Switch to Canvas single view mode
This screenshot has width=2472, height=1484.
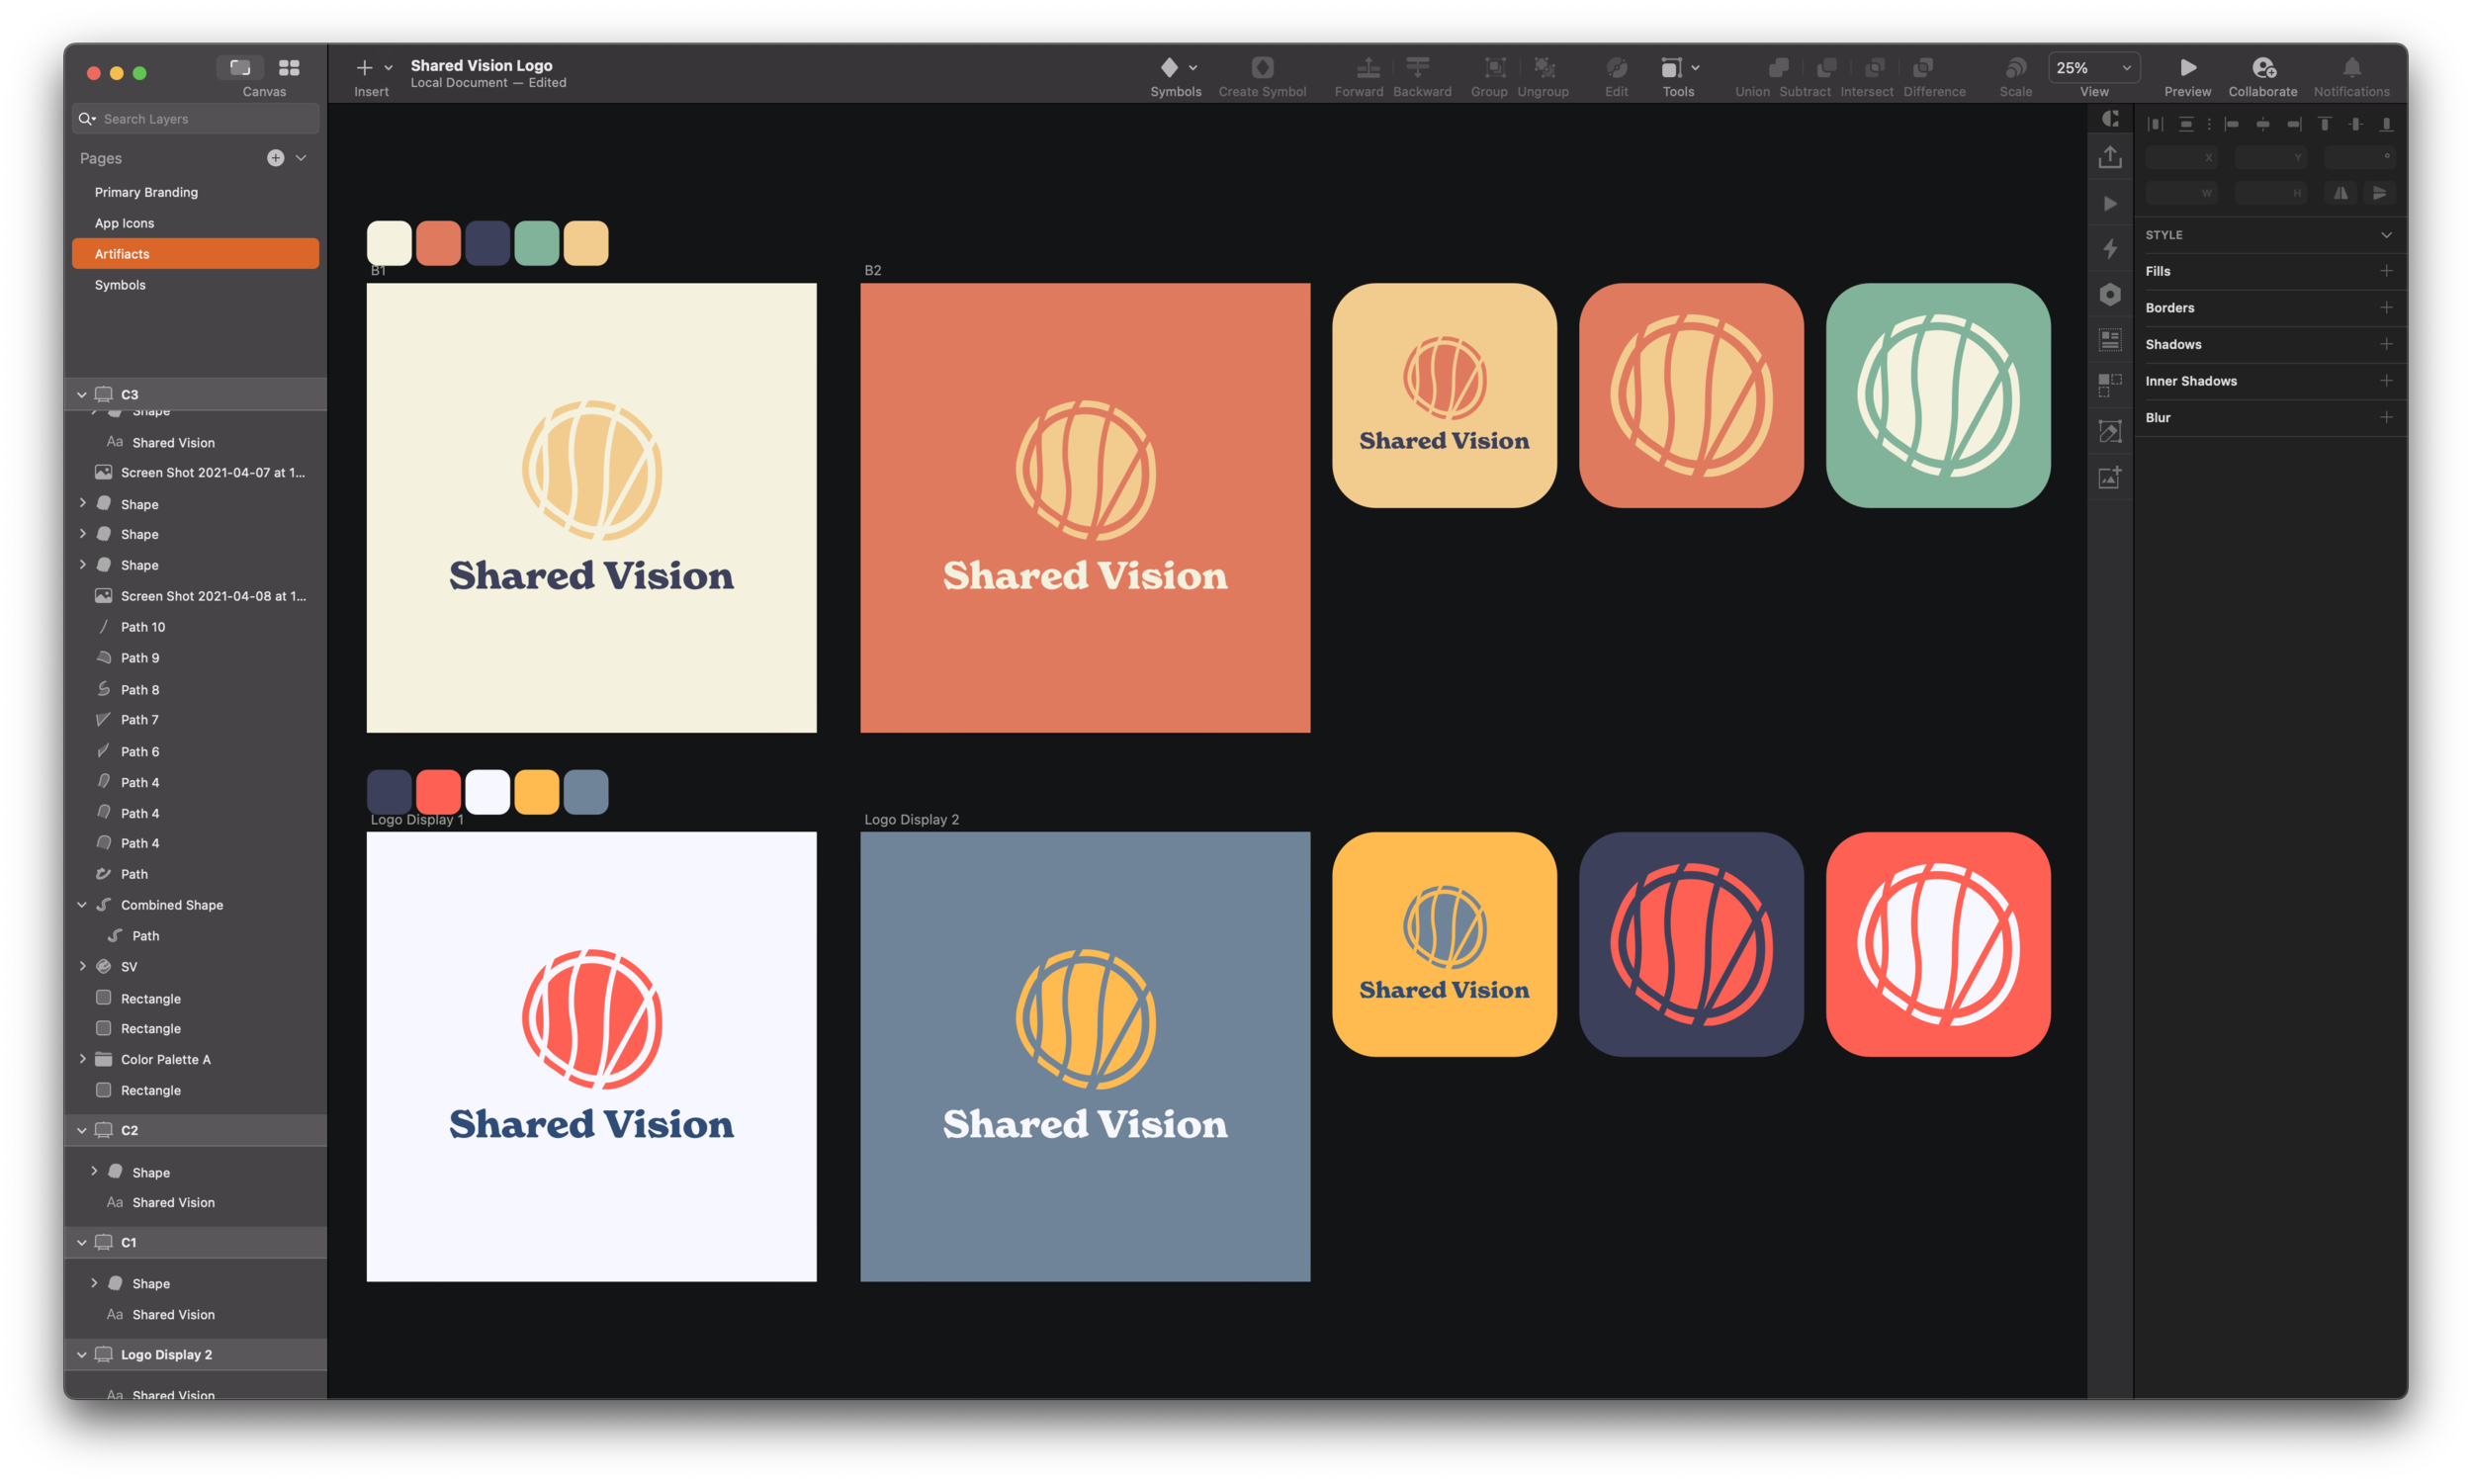(240, 67)
